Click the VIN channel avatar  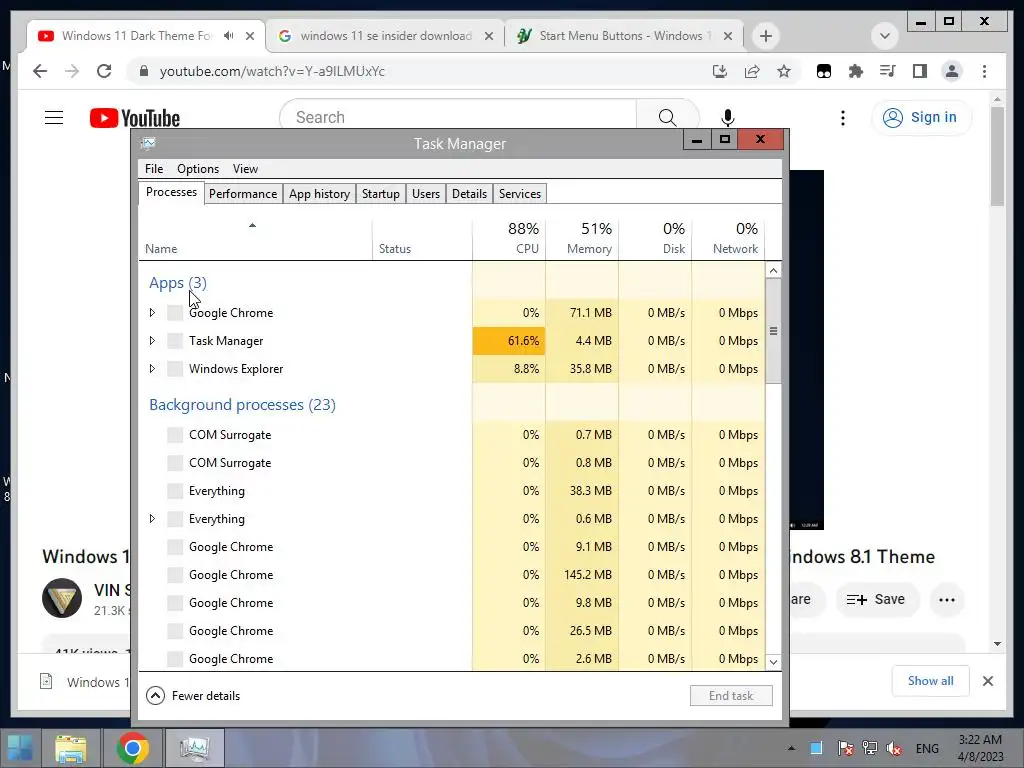[62, 598]
